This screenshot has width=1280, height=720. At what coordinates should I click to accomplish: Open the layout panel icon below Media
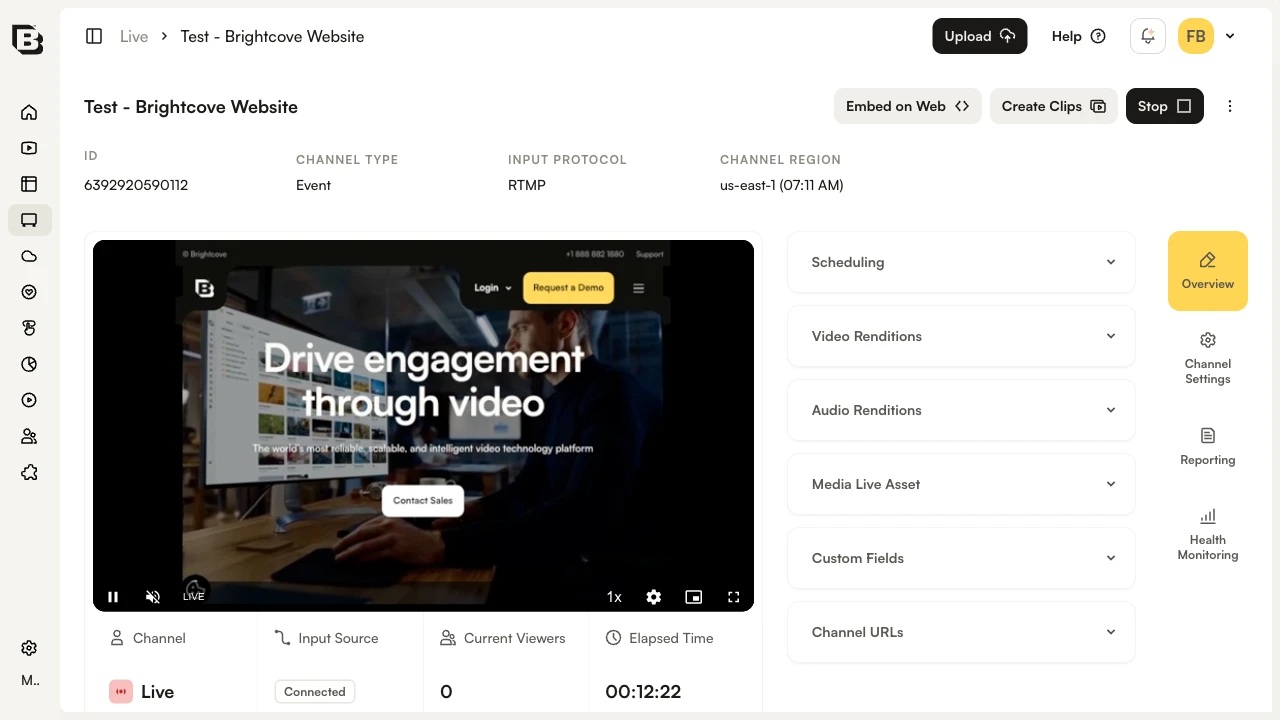click(29, 184)
